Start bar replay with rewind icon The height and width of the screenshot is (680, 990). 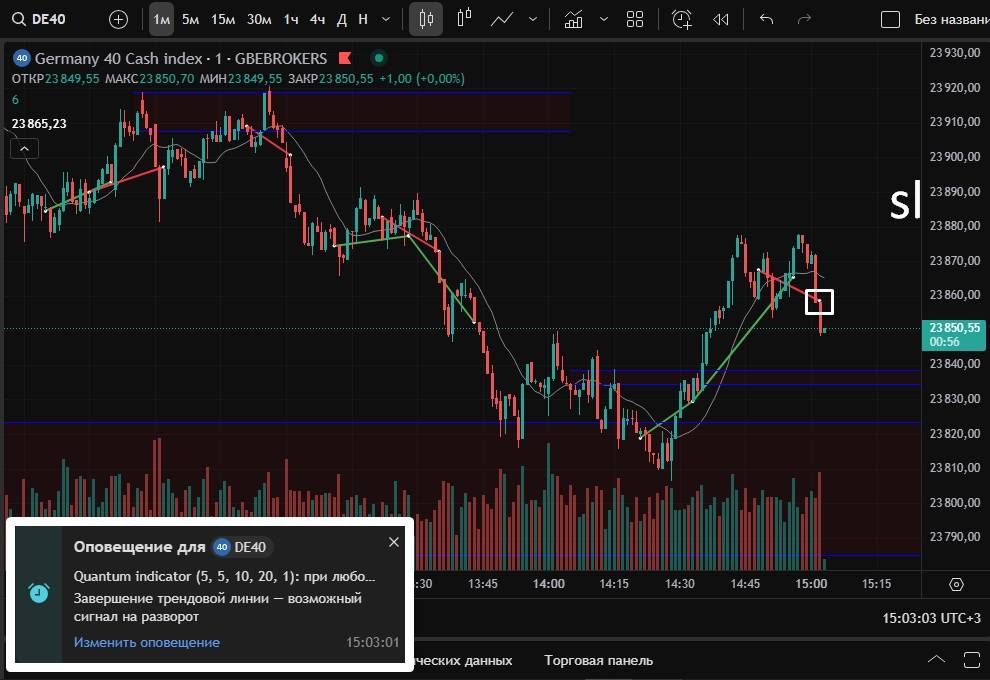[720, 19]
